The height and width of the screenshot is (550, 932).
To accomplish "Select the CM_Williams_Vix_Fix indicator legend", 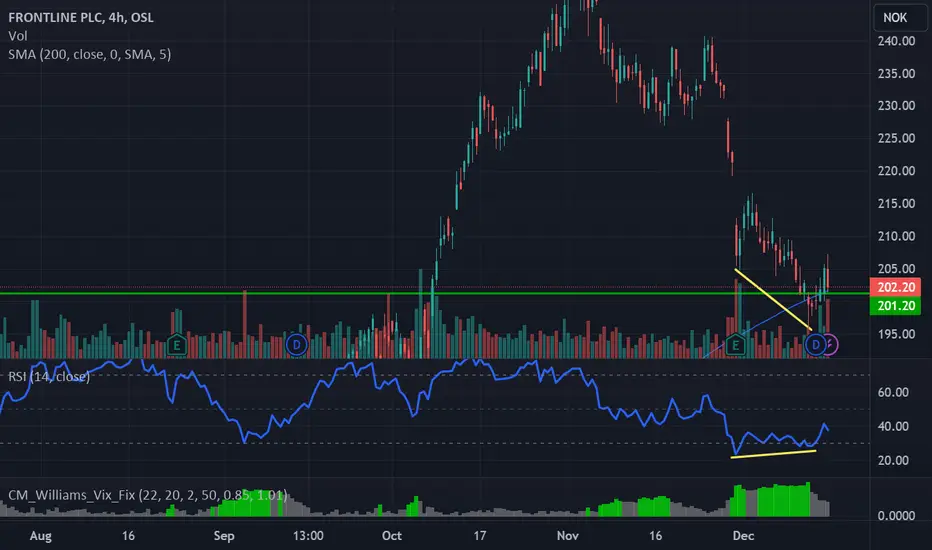I will tap(147, 495).
